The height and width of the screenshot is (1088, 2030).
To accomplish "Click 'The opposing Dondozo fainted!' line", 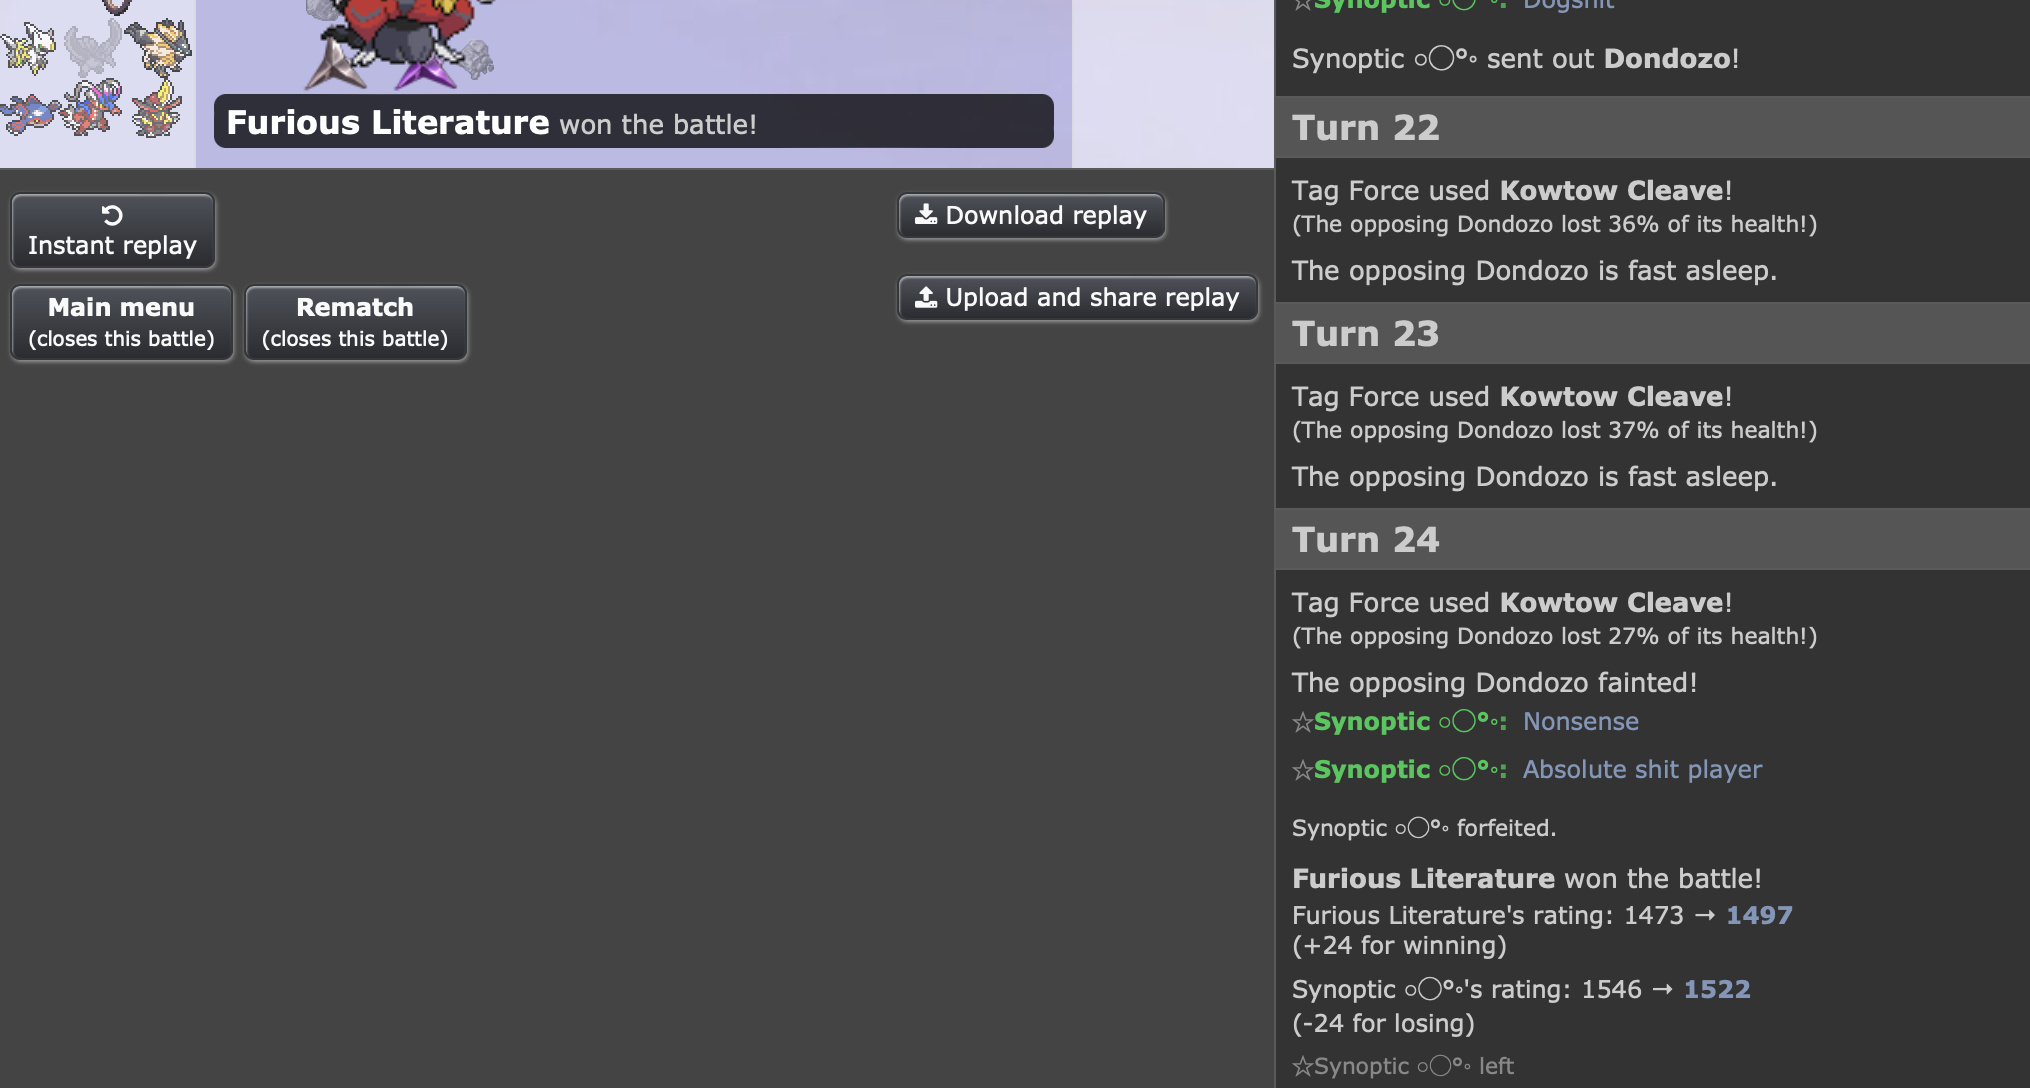I will click(1494, 683).
